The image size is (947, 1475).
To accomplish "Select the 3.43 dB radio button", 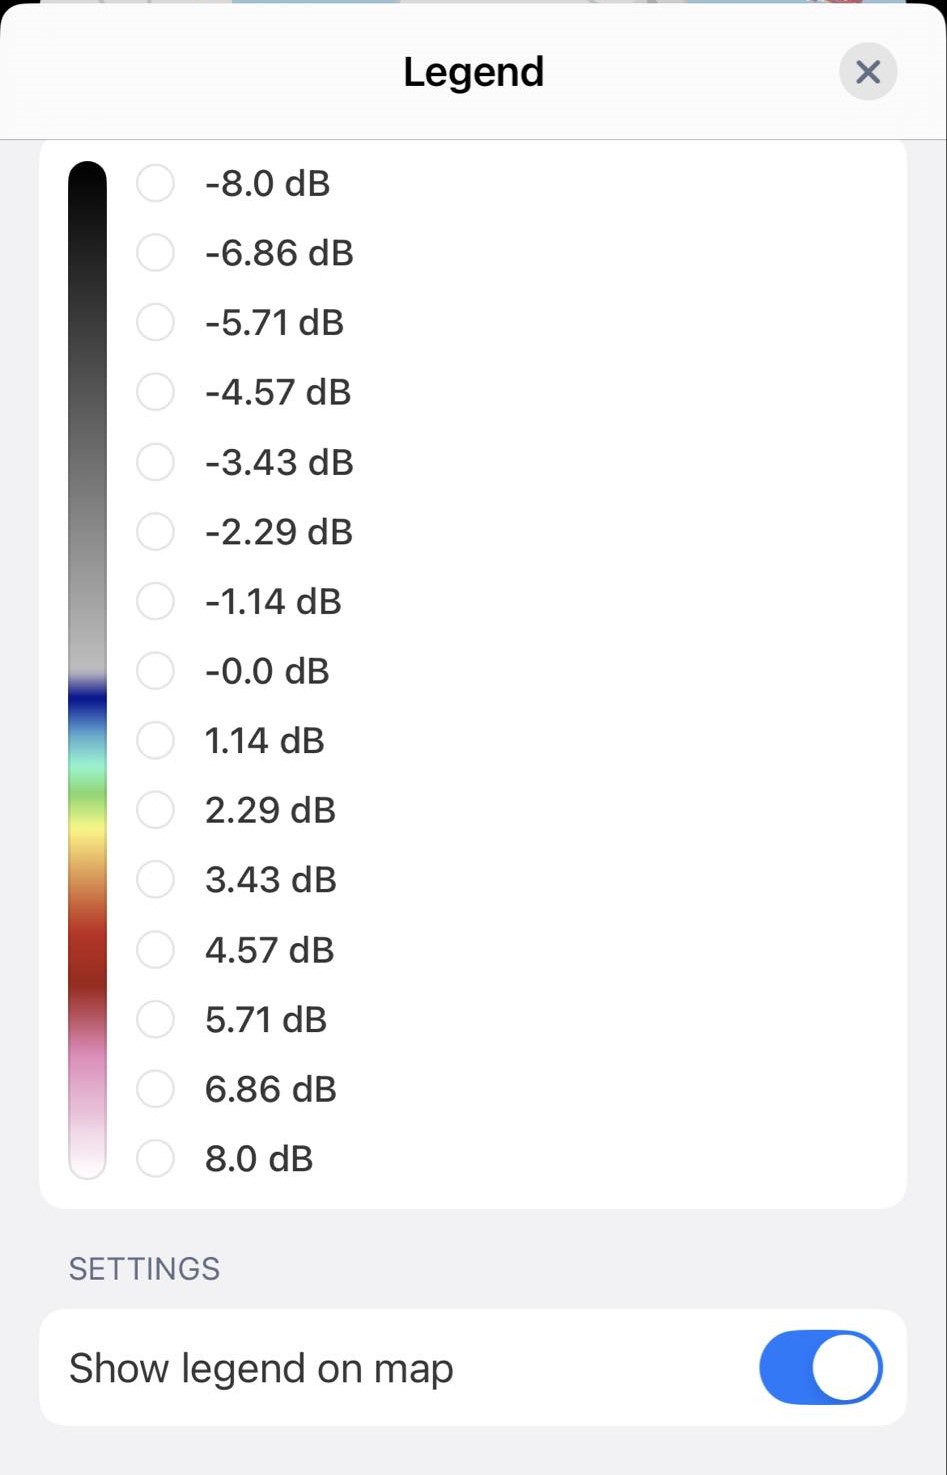I will pos(155,880).
